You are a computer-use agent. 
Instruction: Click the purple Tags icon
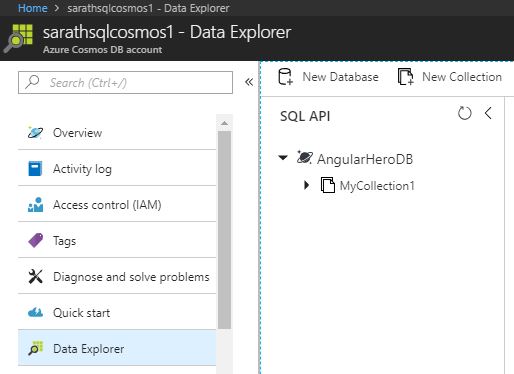click(x=36, y=240)
